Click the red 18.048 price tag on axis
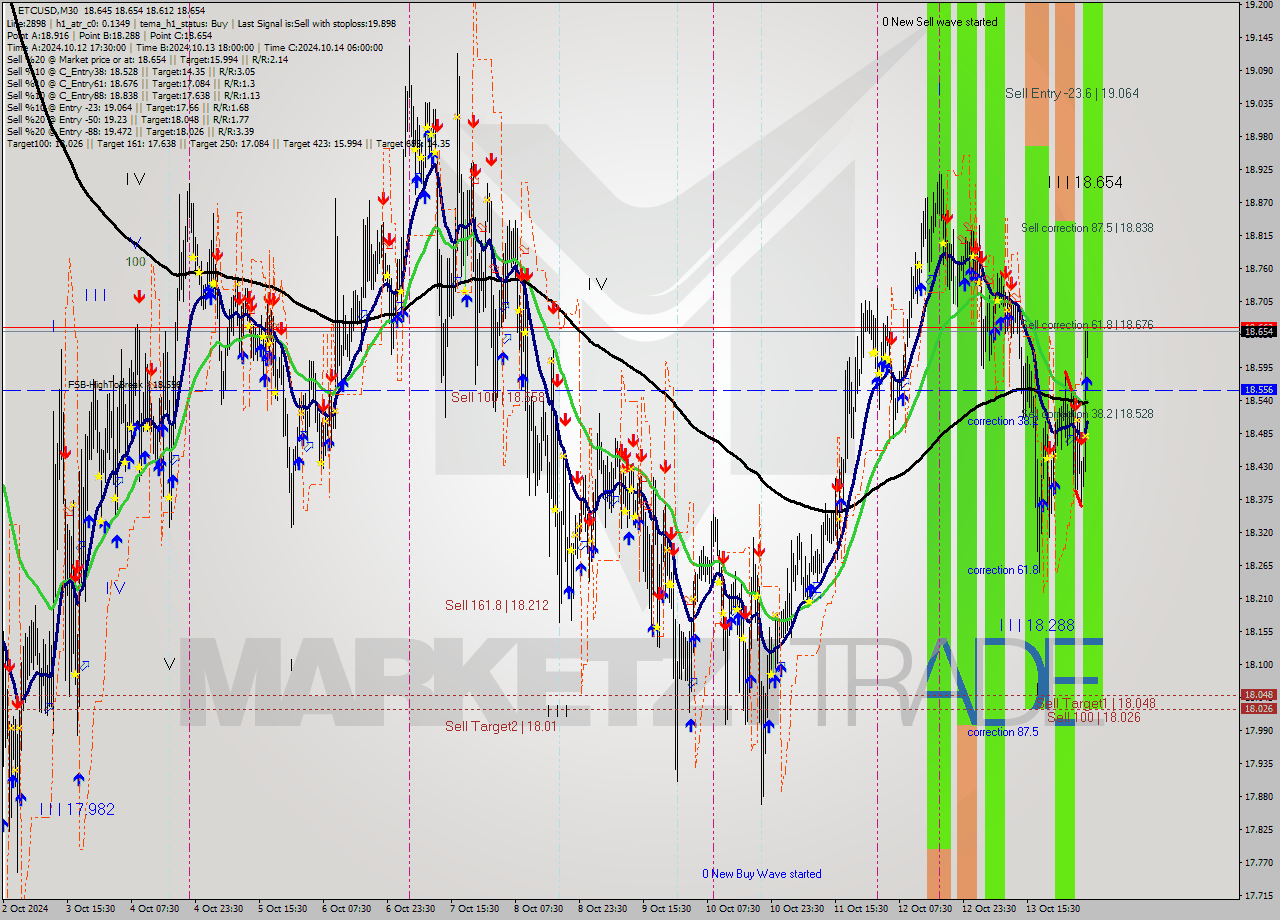Viewport: 1280px width, 920px height. pyautogui.click(x=1258, y=695)
